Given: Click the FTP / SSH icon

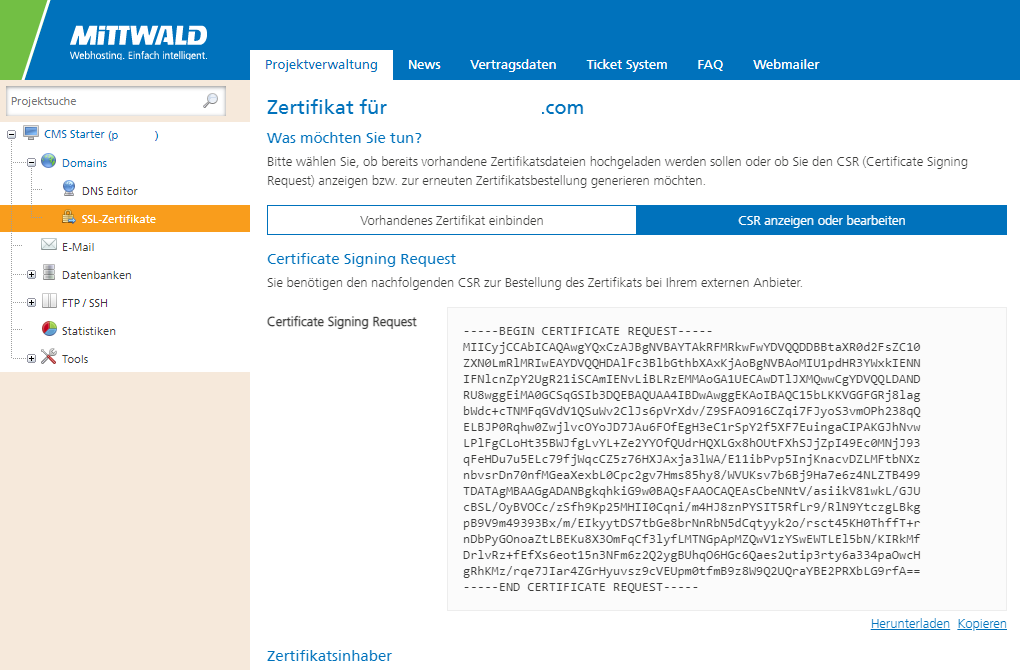Looking at the screenshot, I should pyautogui.click(x=49, y=301).
